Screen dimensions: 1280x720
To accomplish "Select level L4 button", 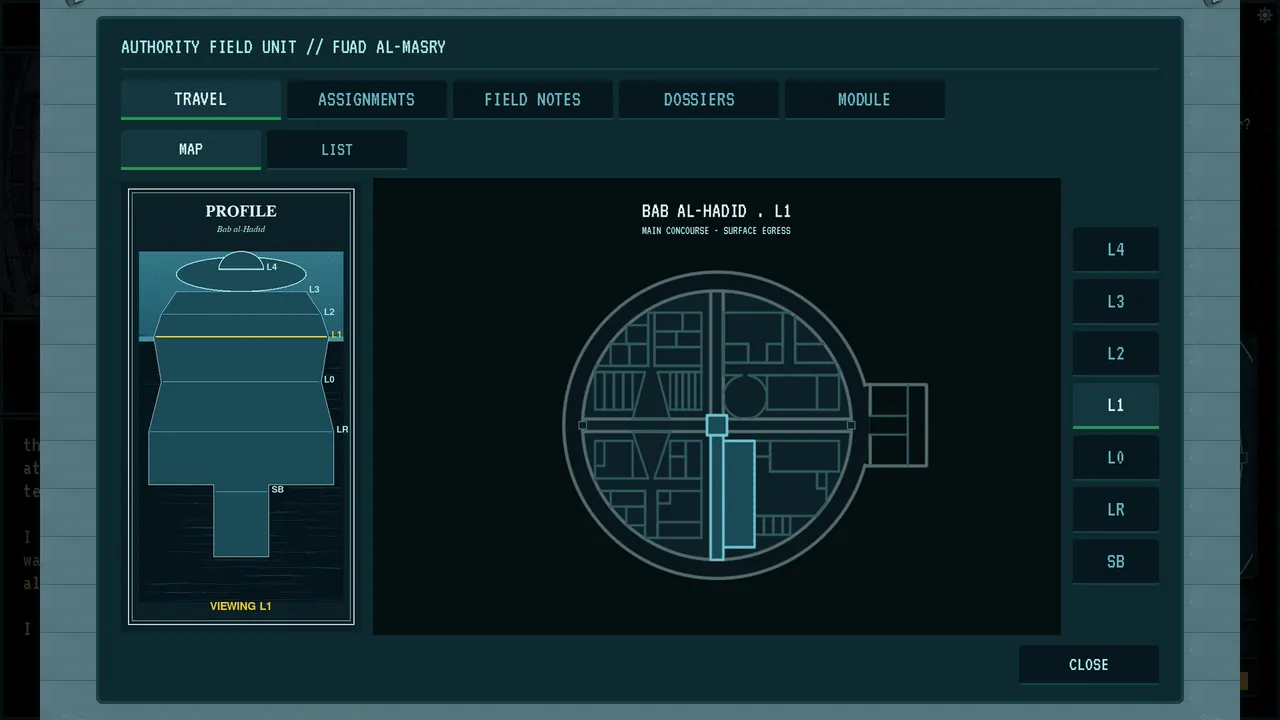I will coord(1115,250).
